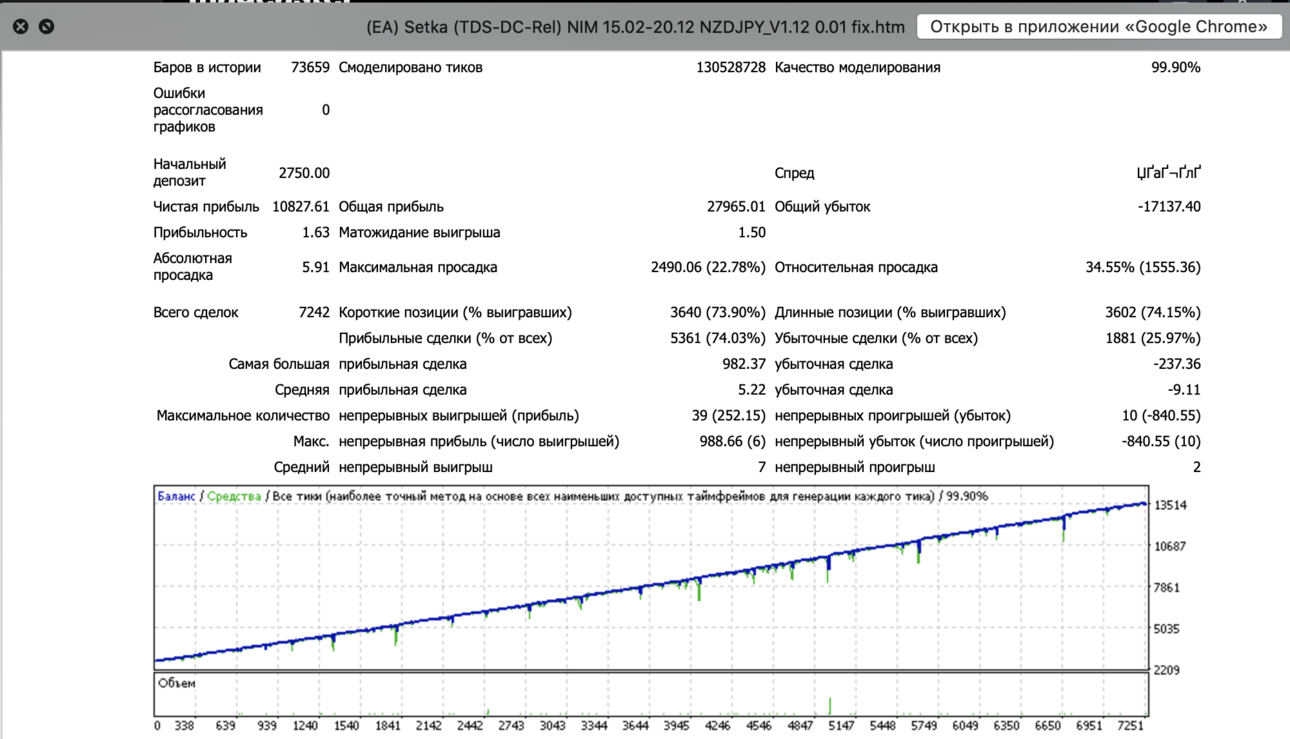
Task: Click the 'Баланс' legend label in chart
Action: coord(176,496)
